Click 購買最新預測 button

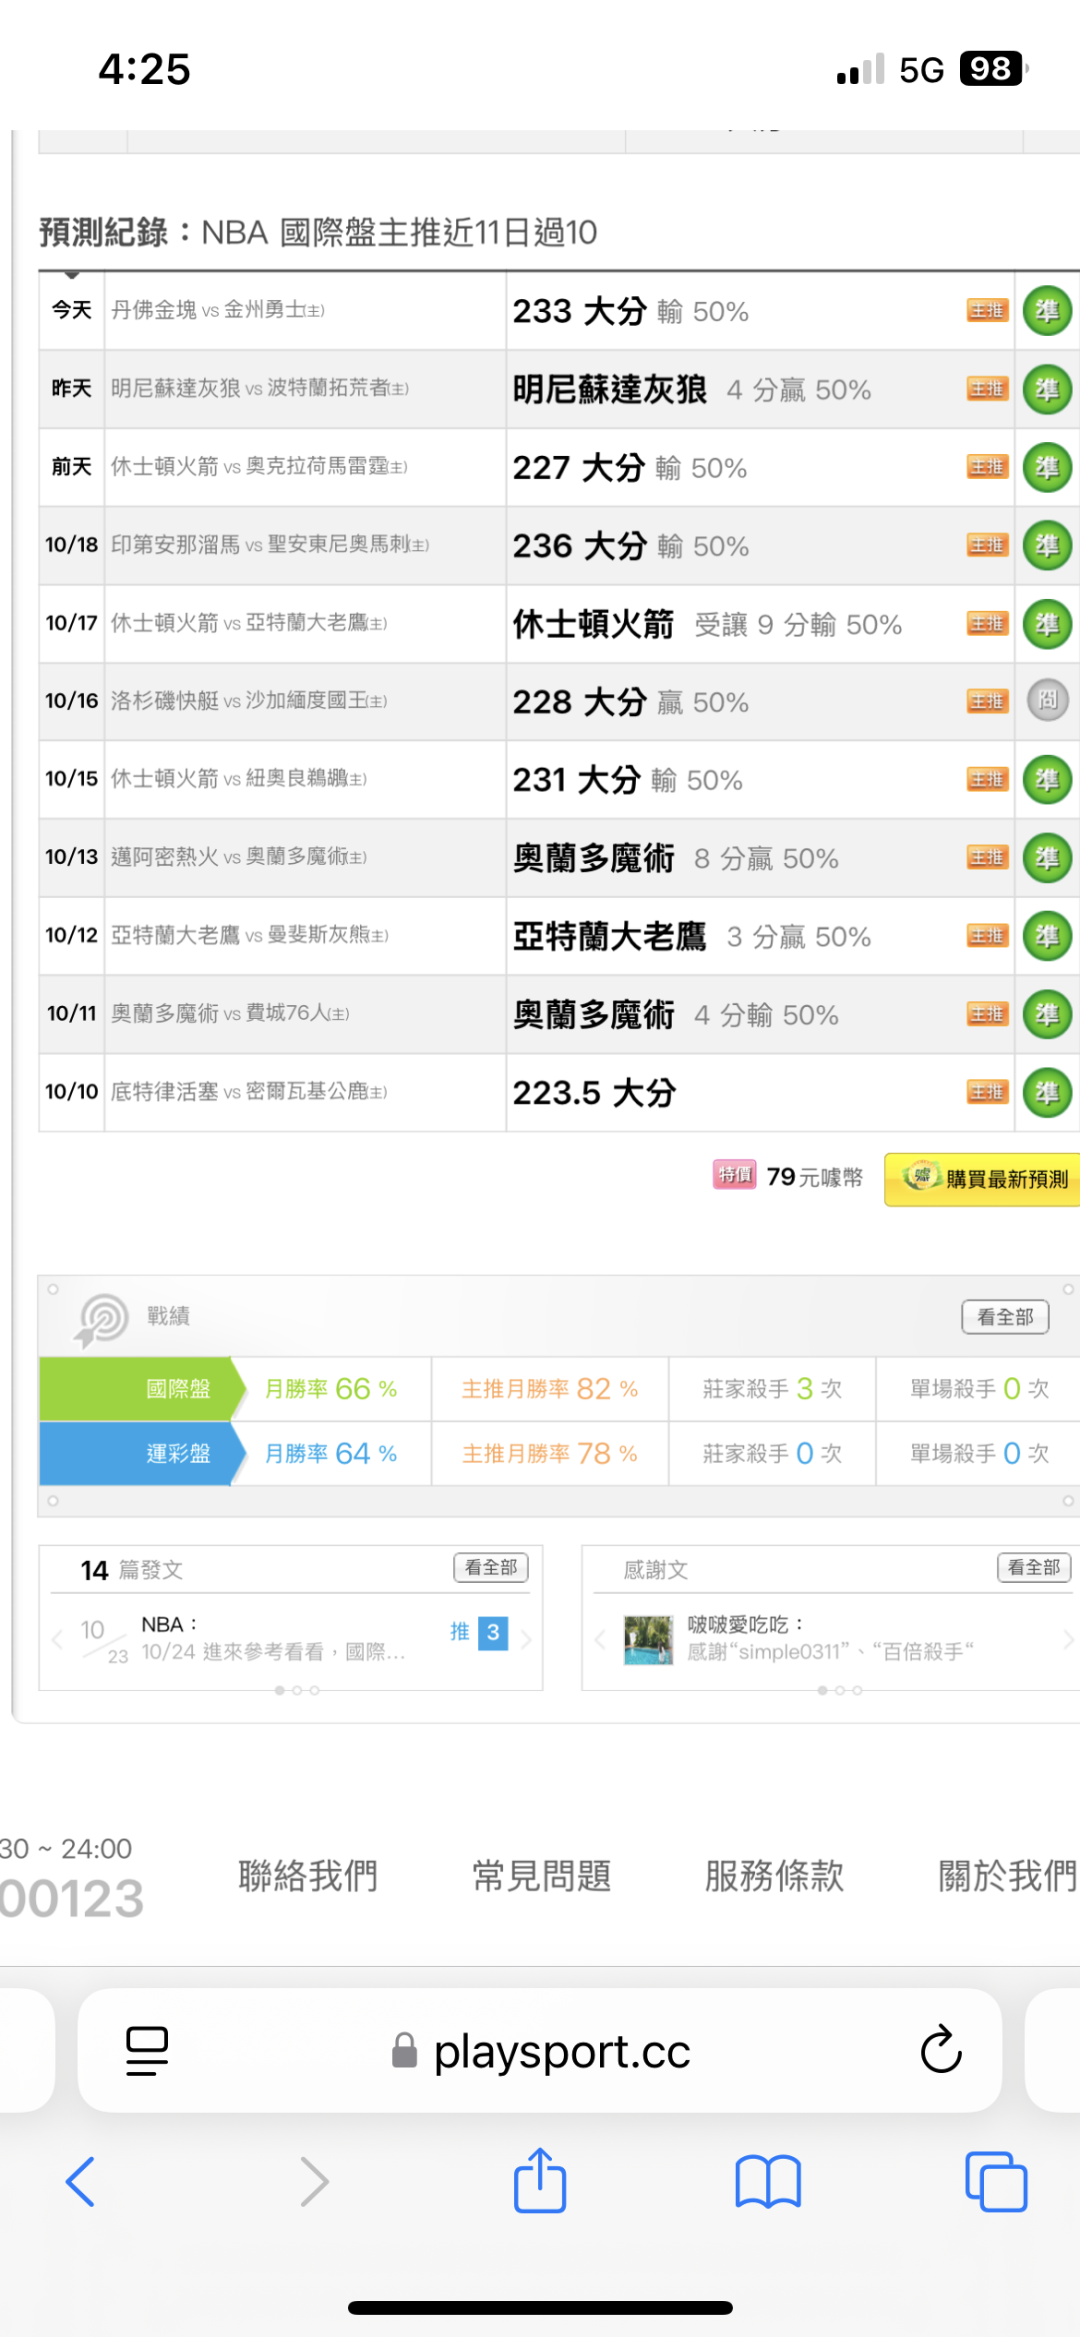pyautogui.click(x=983, y=1179)
